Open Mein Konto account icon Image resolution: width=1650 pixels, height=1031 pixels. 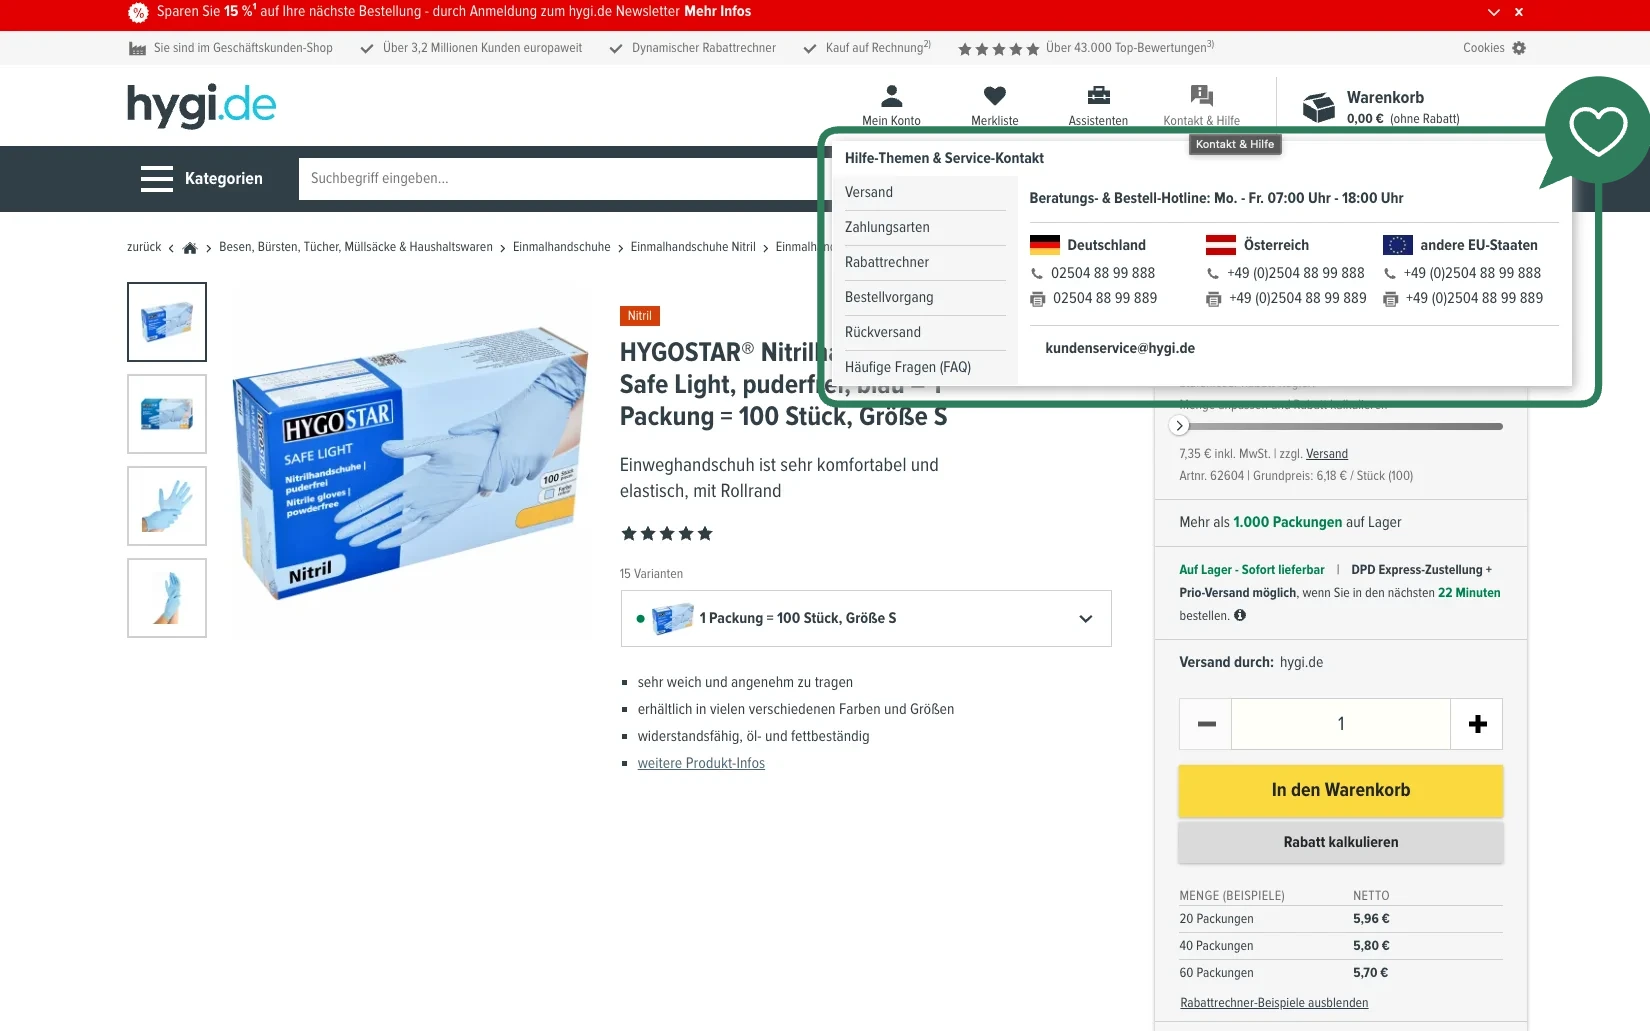(x=891, y=96)
